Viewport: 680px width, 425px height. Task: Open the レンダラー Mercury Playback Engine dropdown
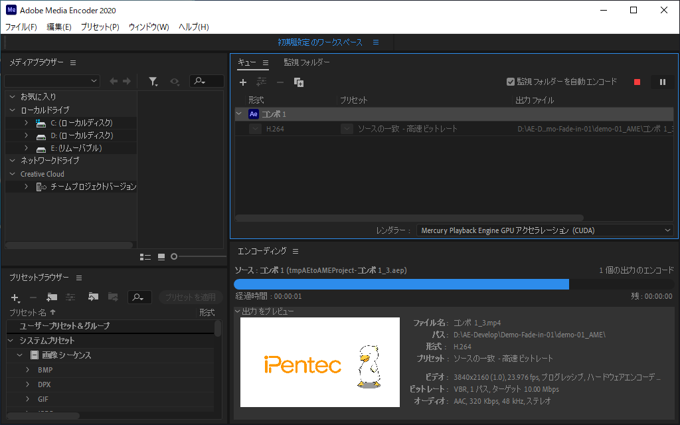545,230
